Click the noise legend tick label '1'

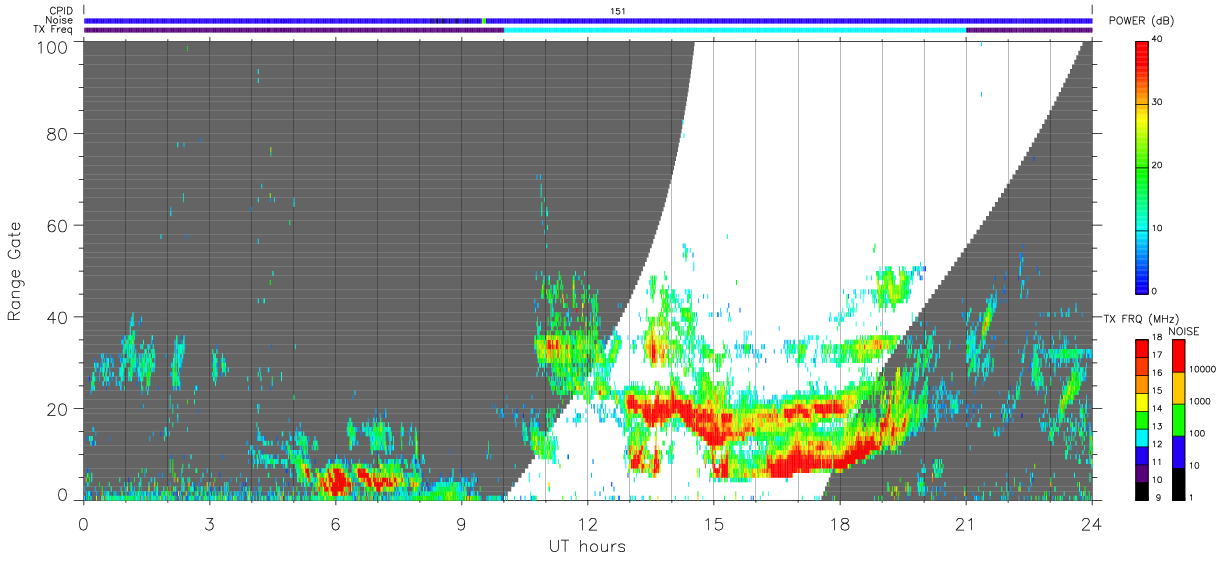1192,497
